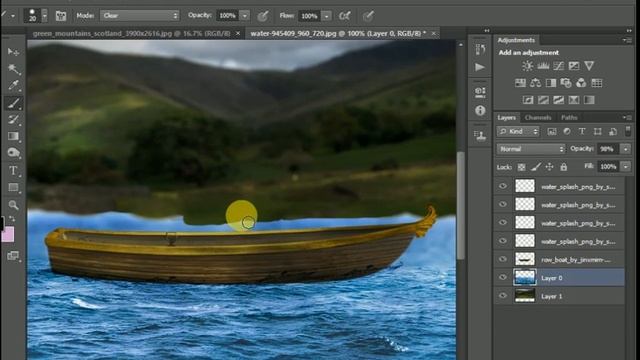Add an Exposure adjustment

pos(574,66)
